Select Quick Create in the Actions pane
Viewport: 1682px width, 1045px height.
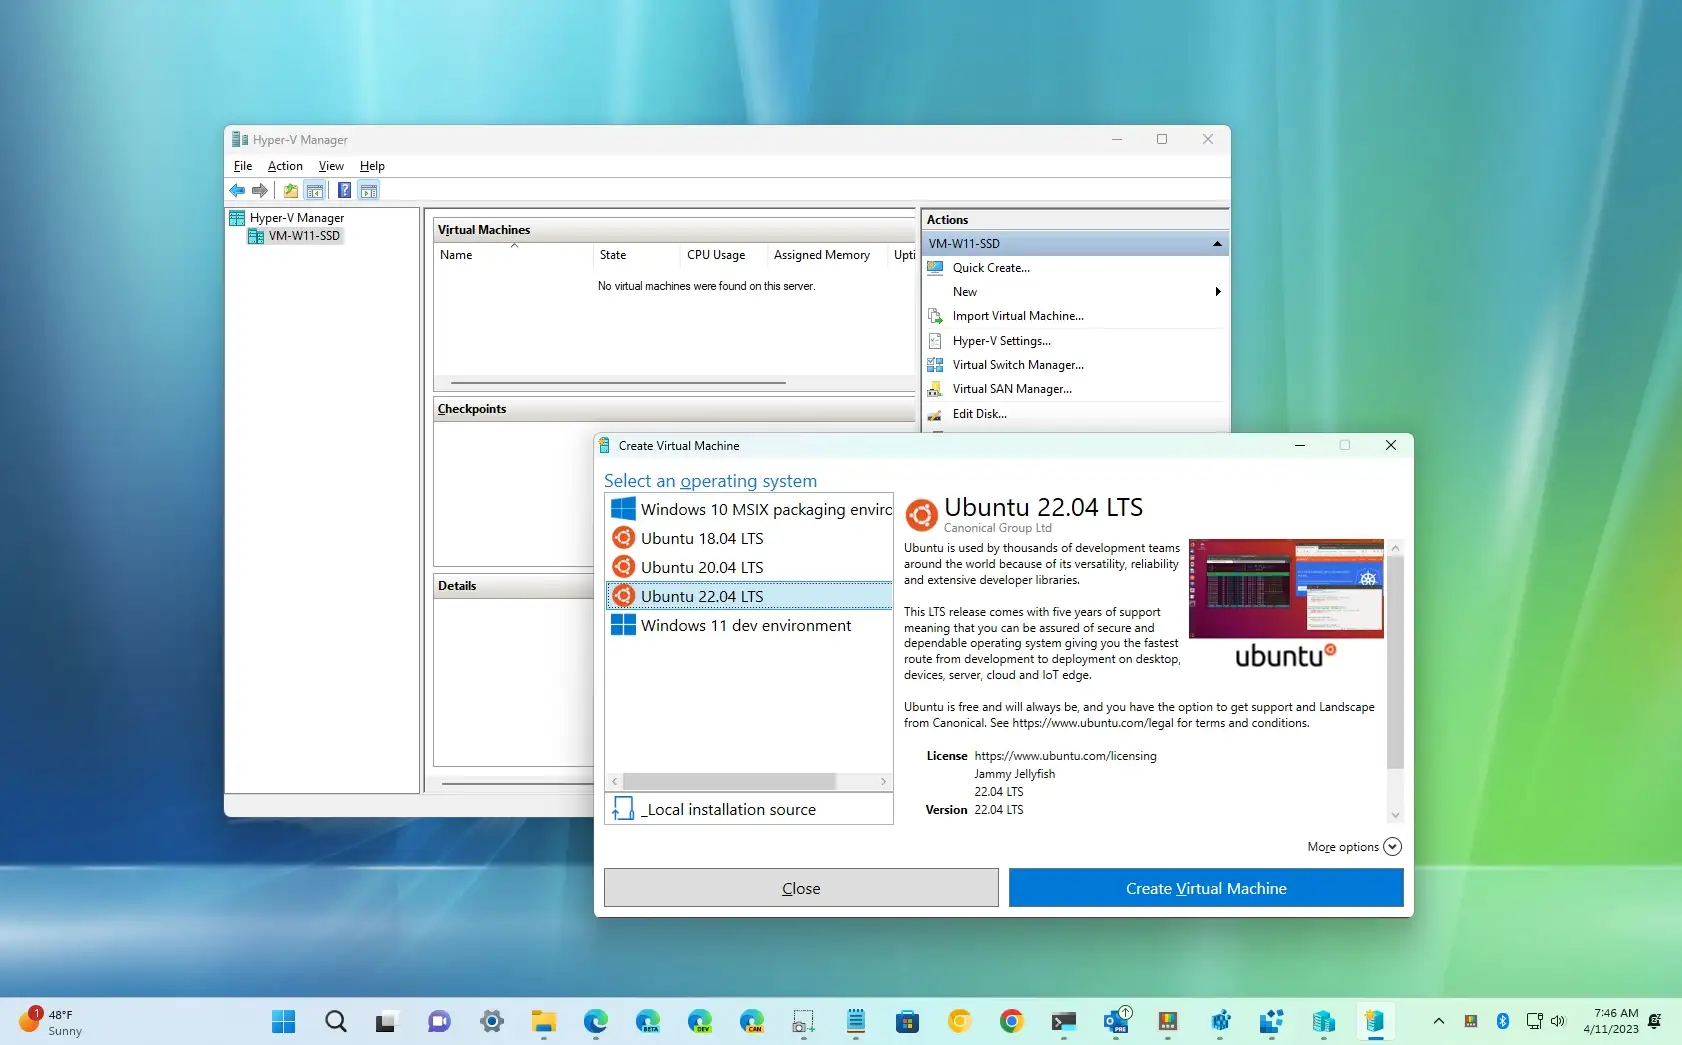pos(991,267)
